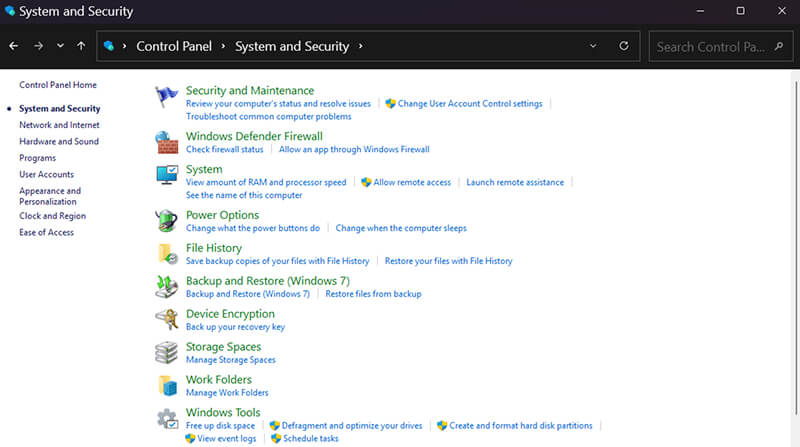Image resolution: width=800 pixels, height=447 pixels.
Task: Free up disk space
Action: pyautogui.click(x=220, y=426)
